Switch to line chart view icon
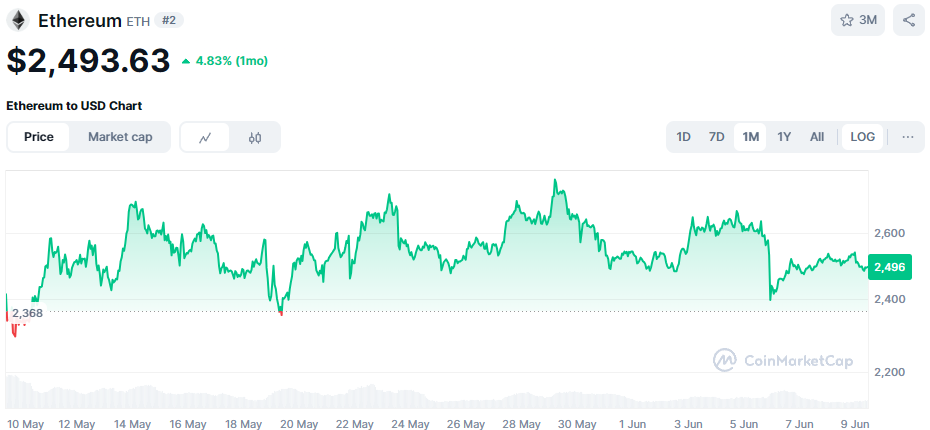The image size is (930, 430). 206,137
